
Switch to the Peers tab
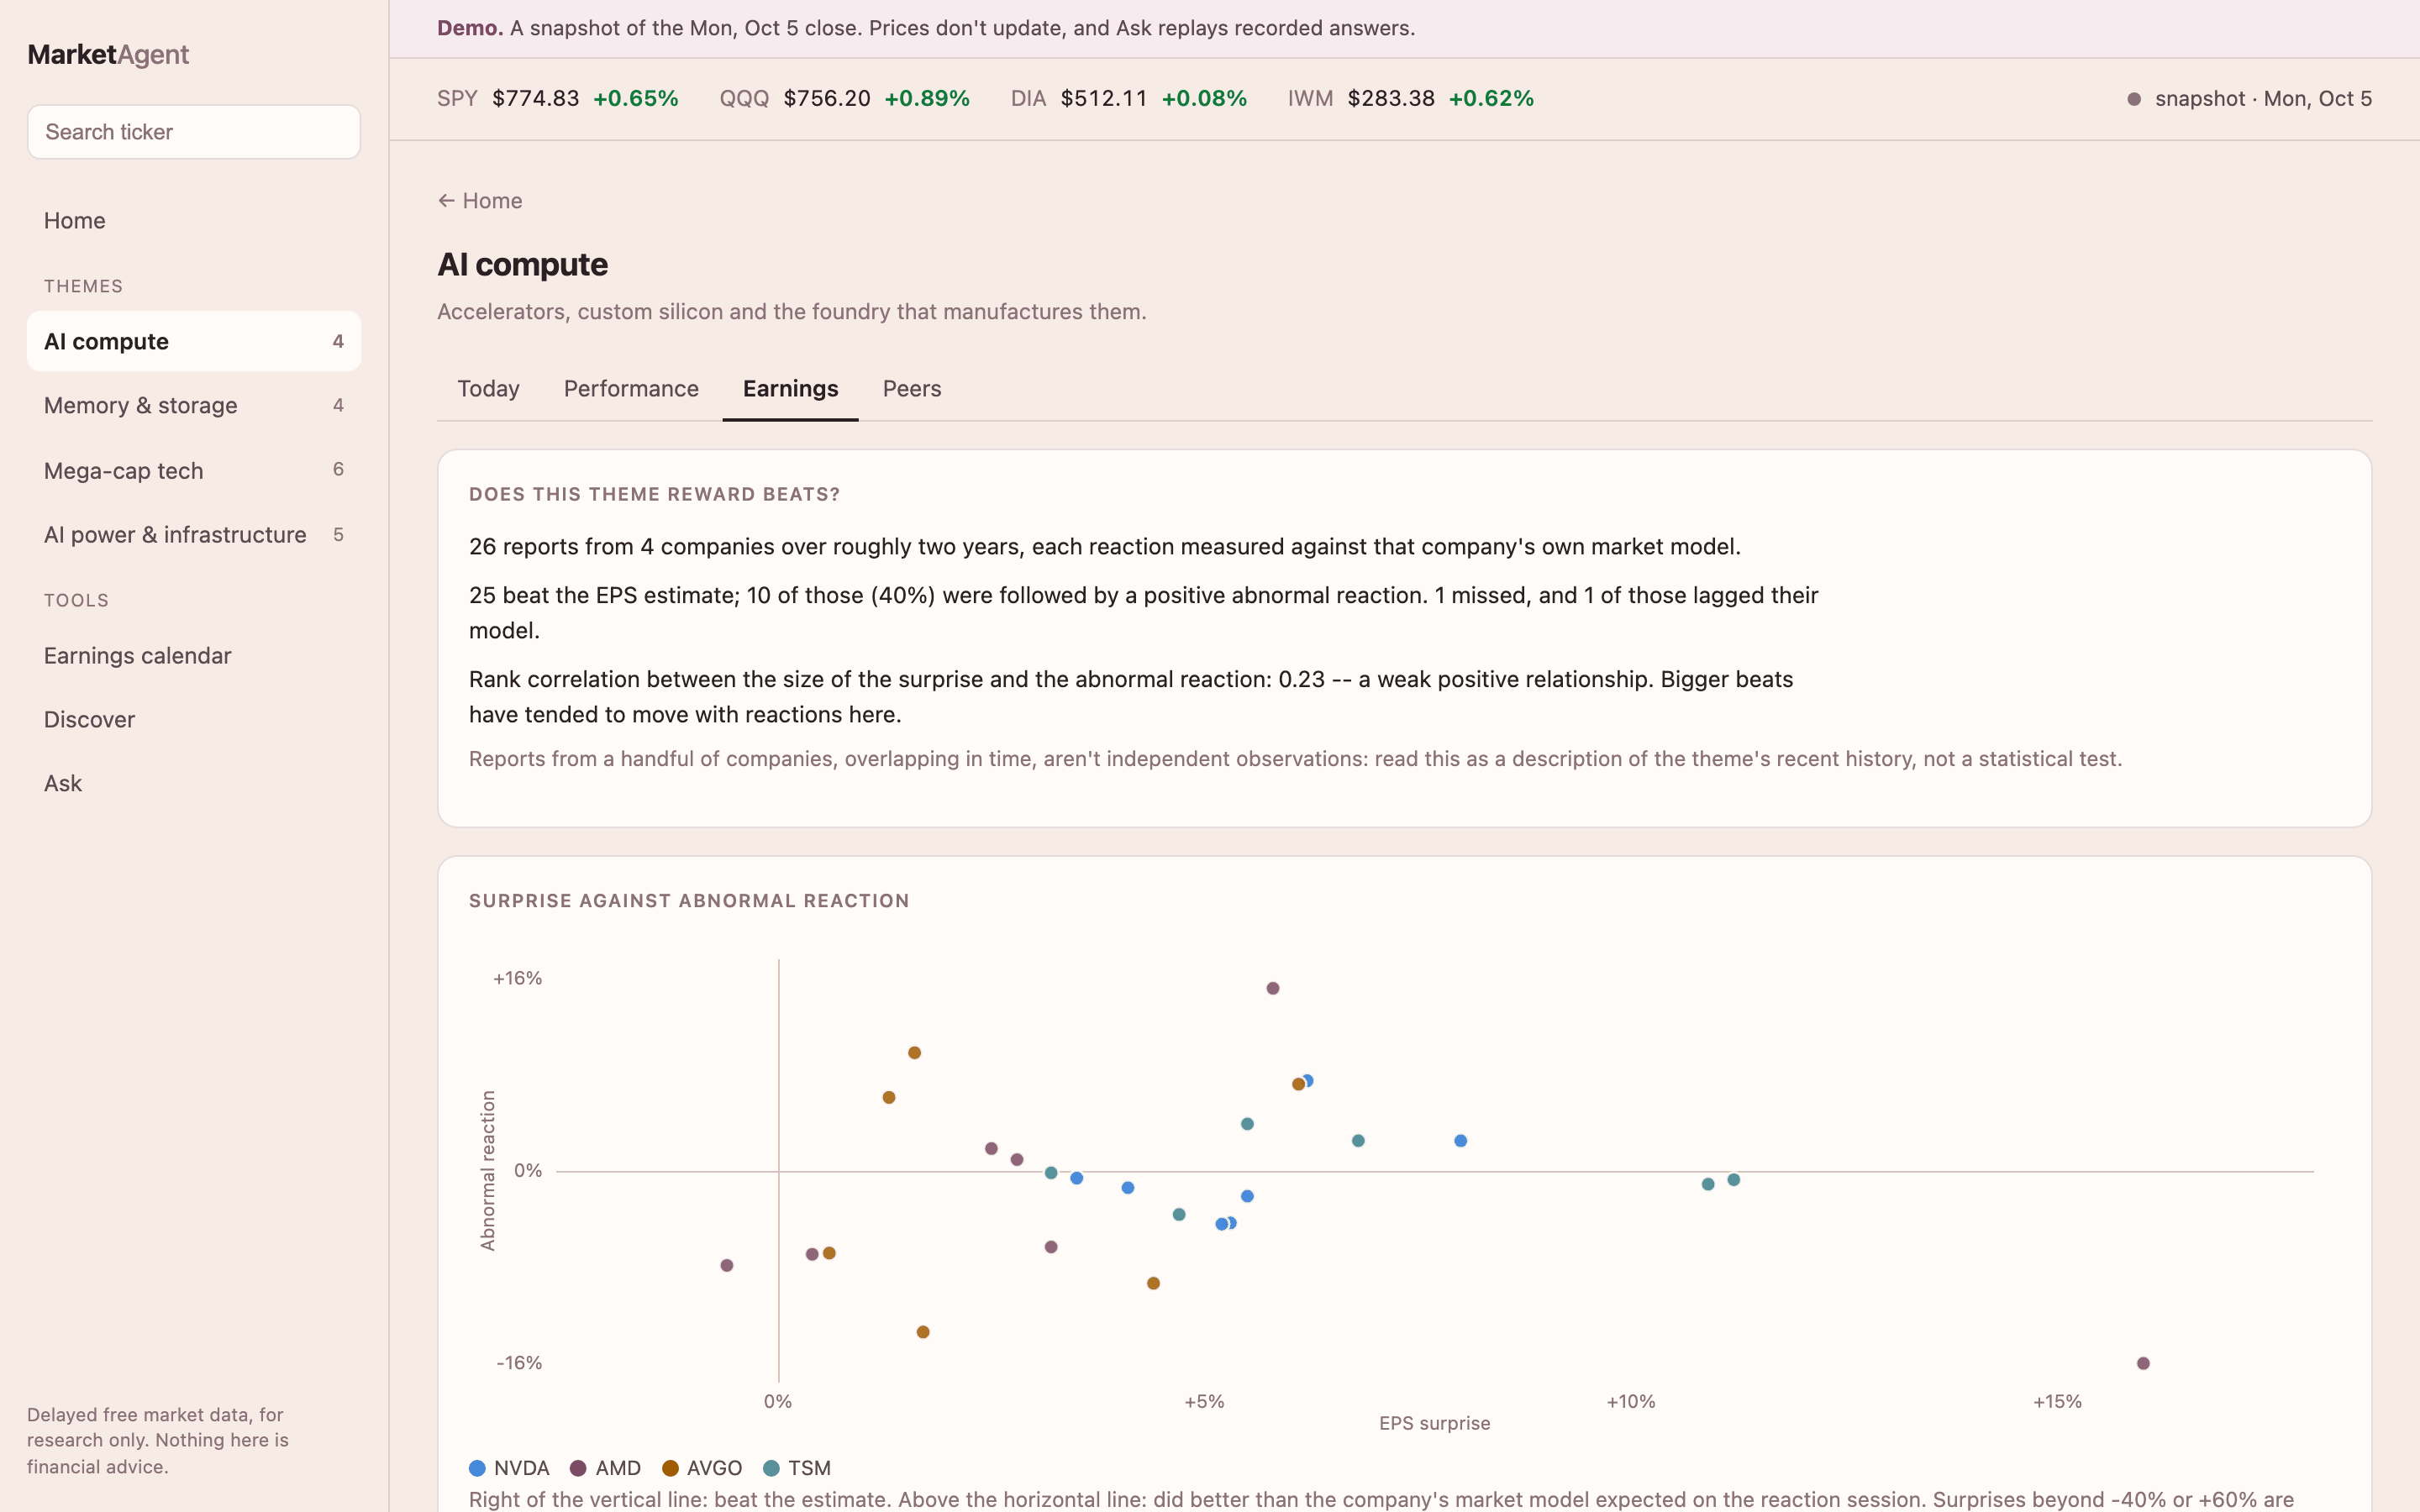(x=912, y=389)
